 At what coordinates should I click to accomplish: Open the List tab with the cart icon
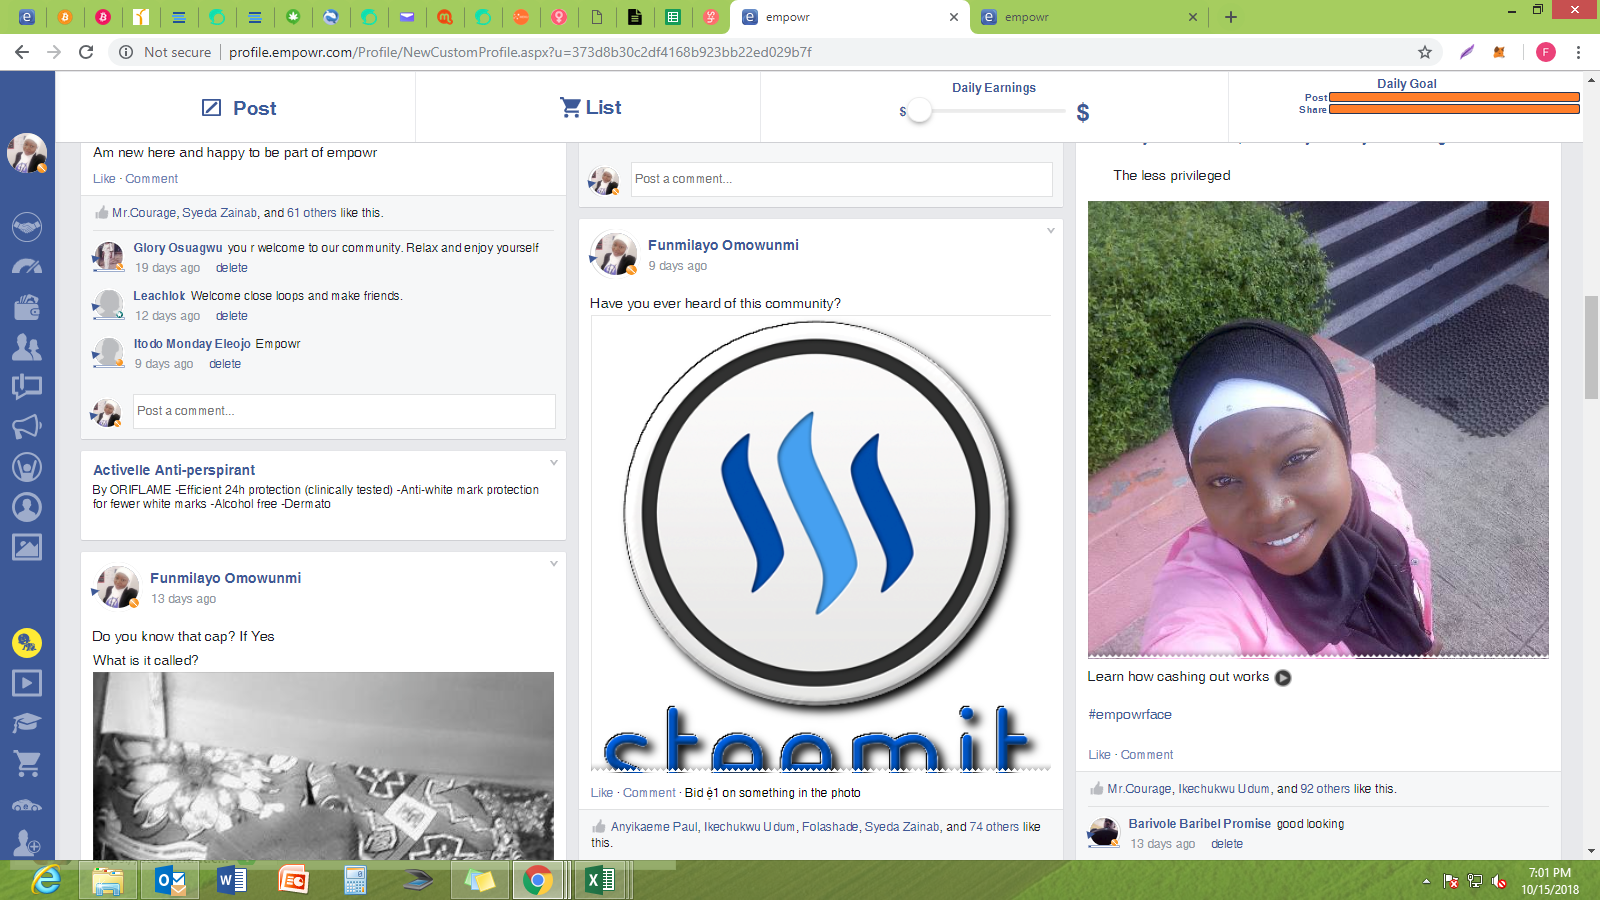590,107
